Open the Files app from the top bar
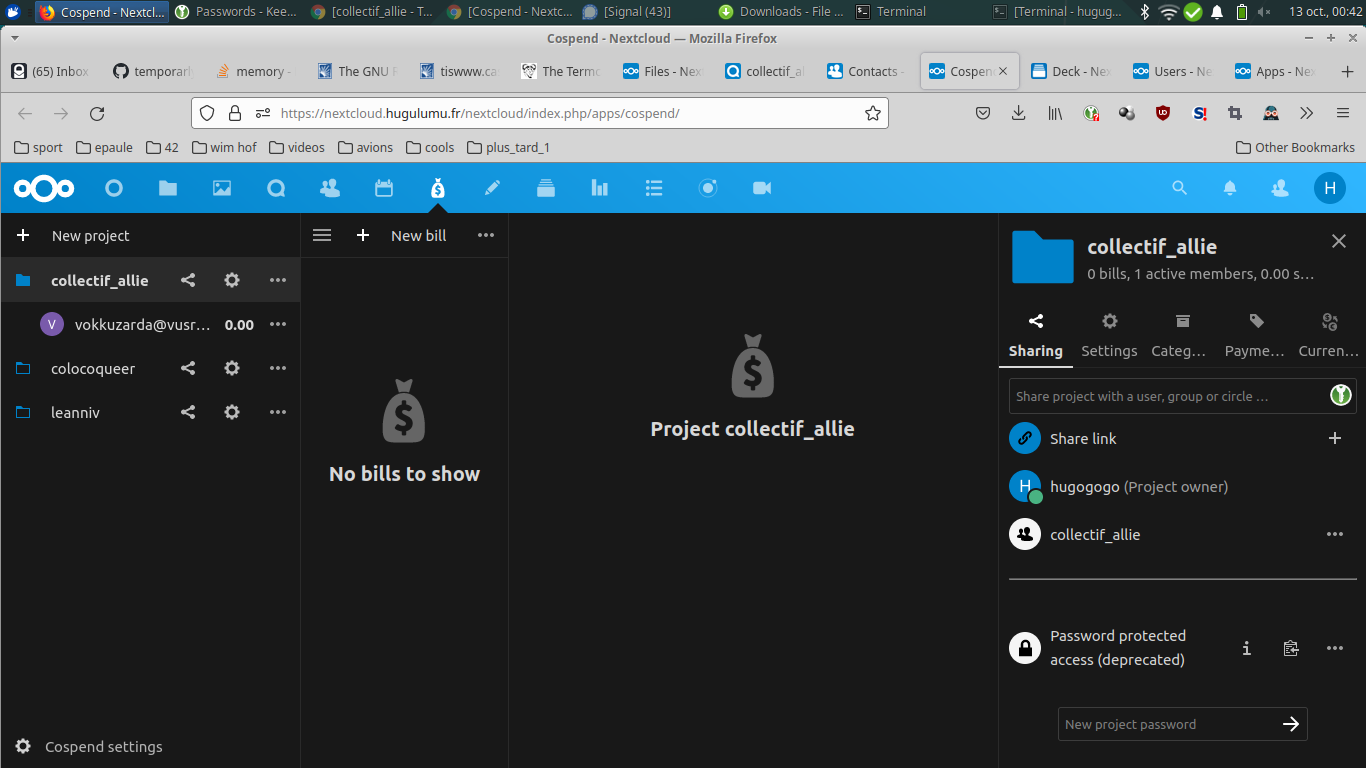1366x768 pixels. pyautogui.click(x=167, y=188)
